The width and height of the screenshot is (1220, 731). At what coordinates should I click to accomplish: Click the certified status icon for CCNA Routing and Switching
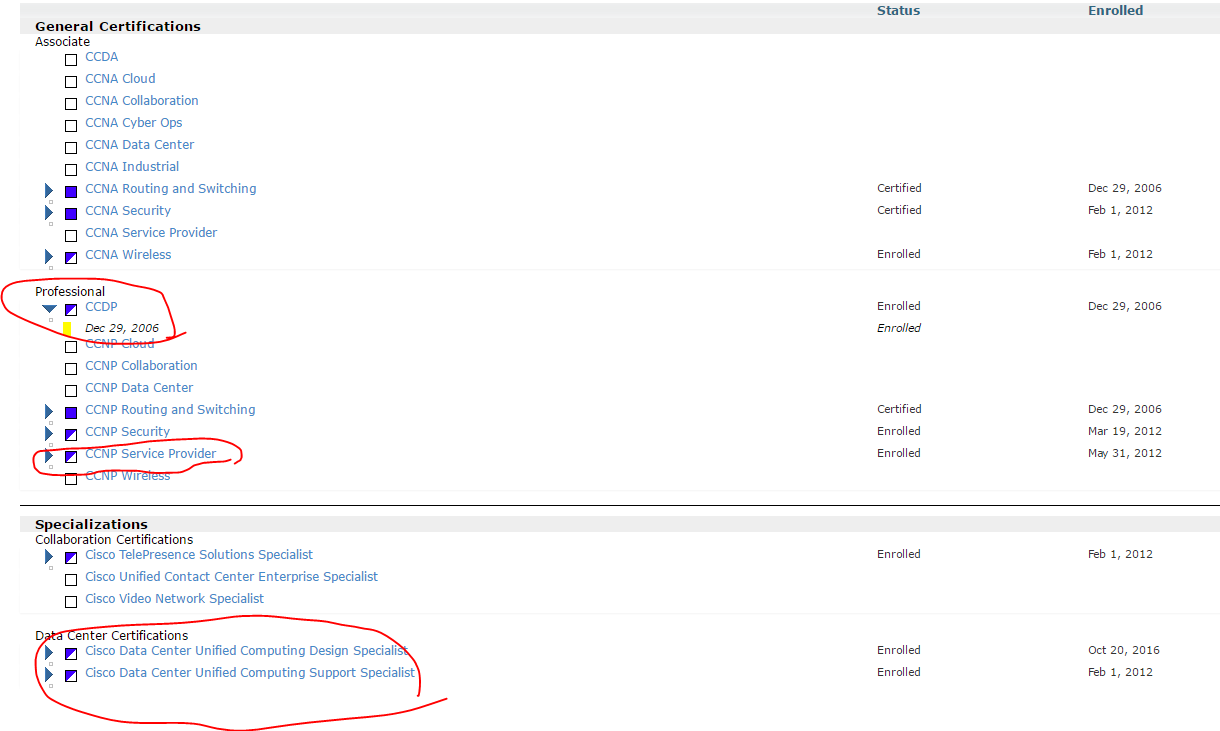coord(71,192)
